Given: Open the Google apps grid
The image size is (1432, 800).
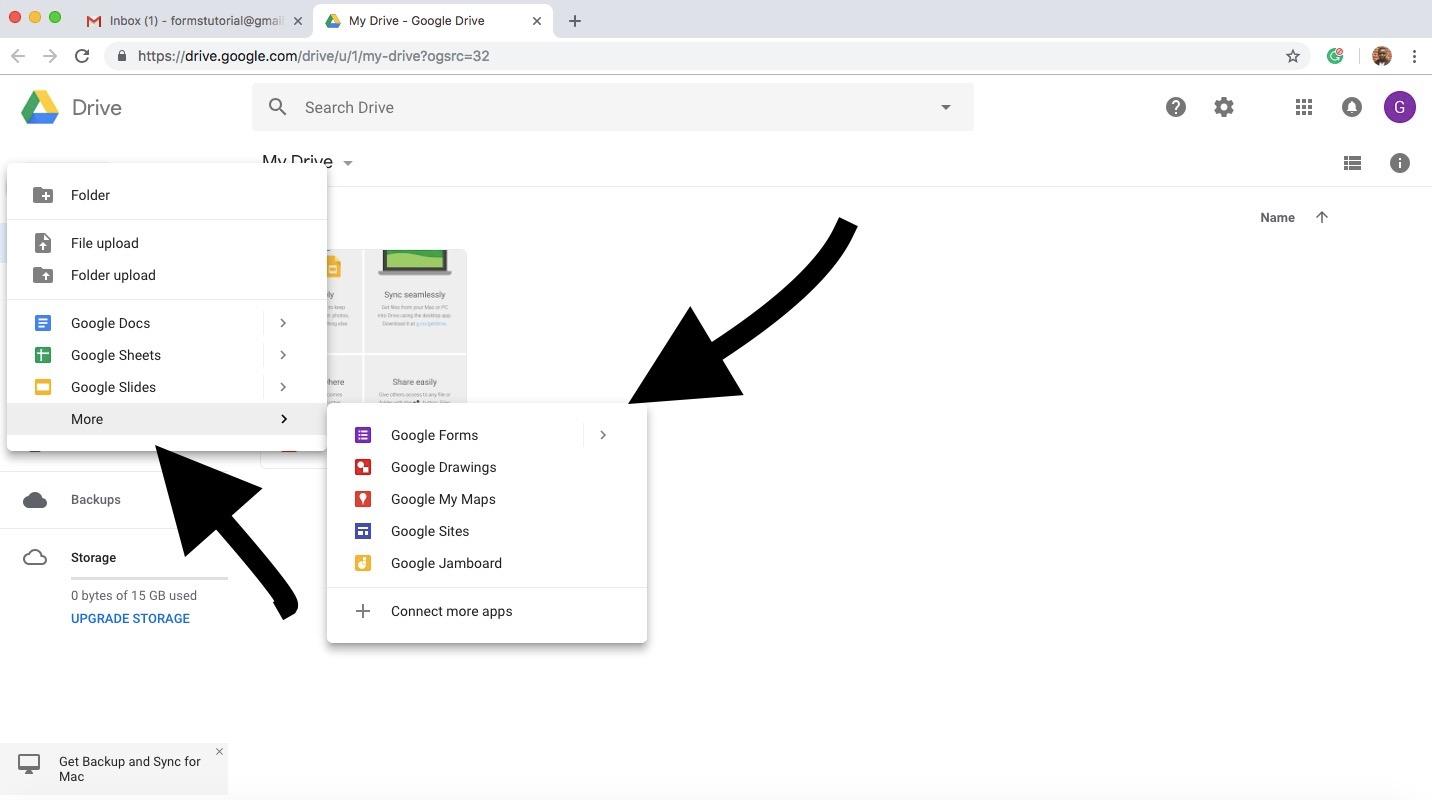Looking at the screenshot, I should pos(1304,107).
